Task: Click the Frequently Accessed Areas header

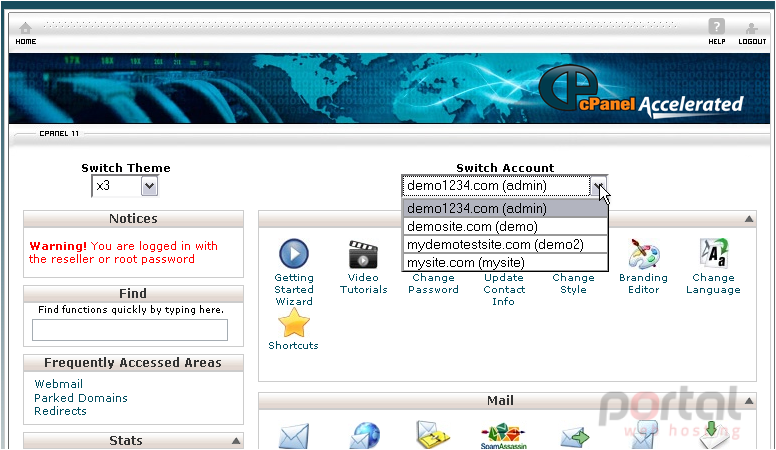Action: click(133, 363)
